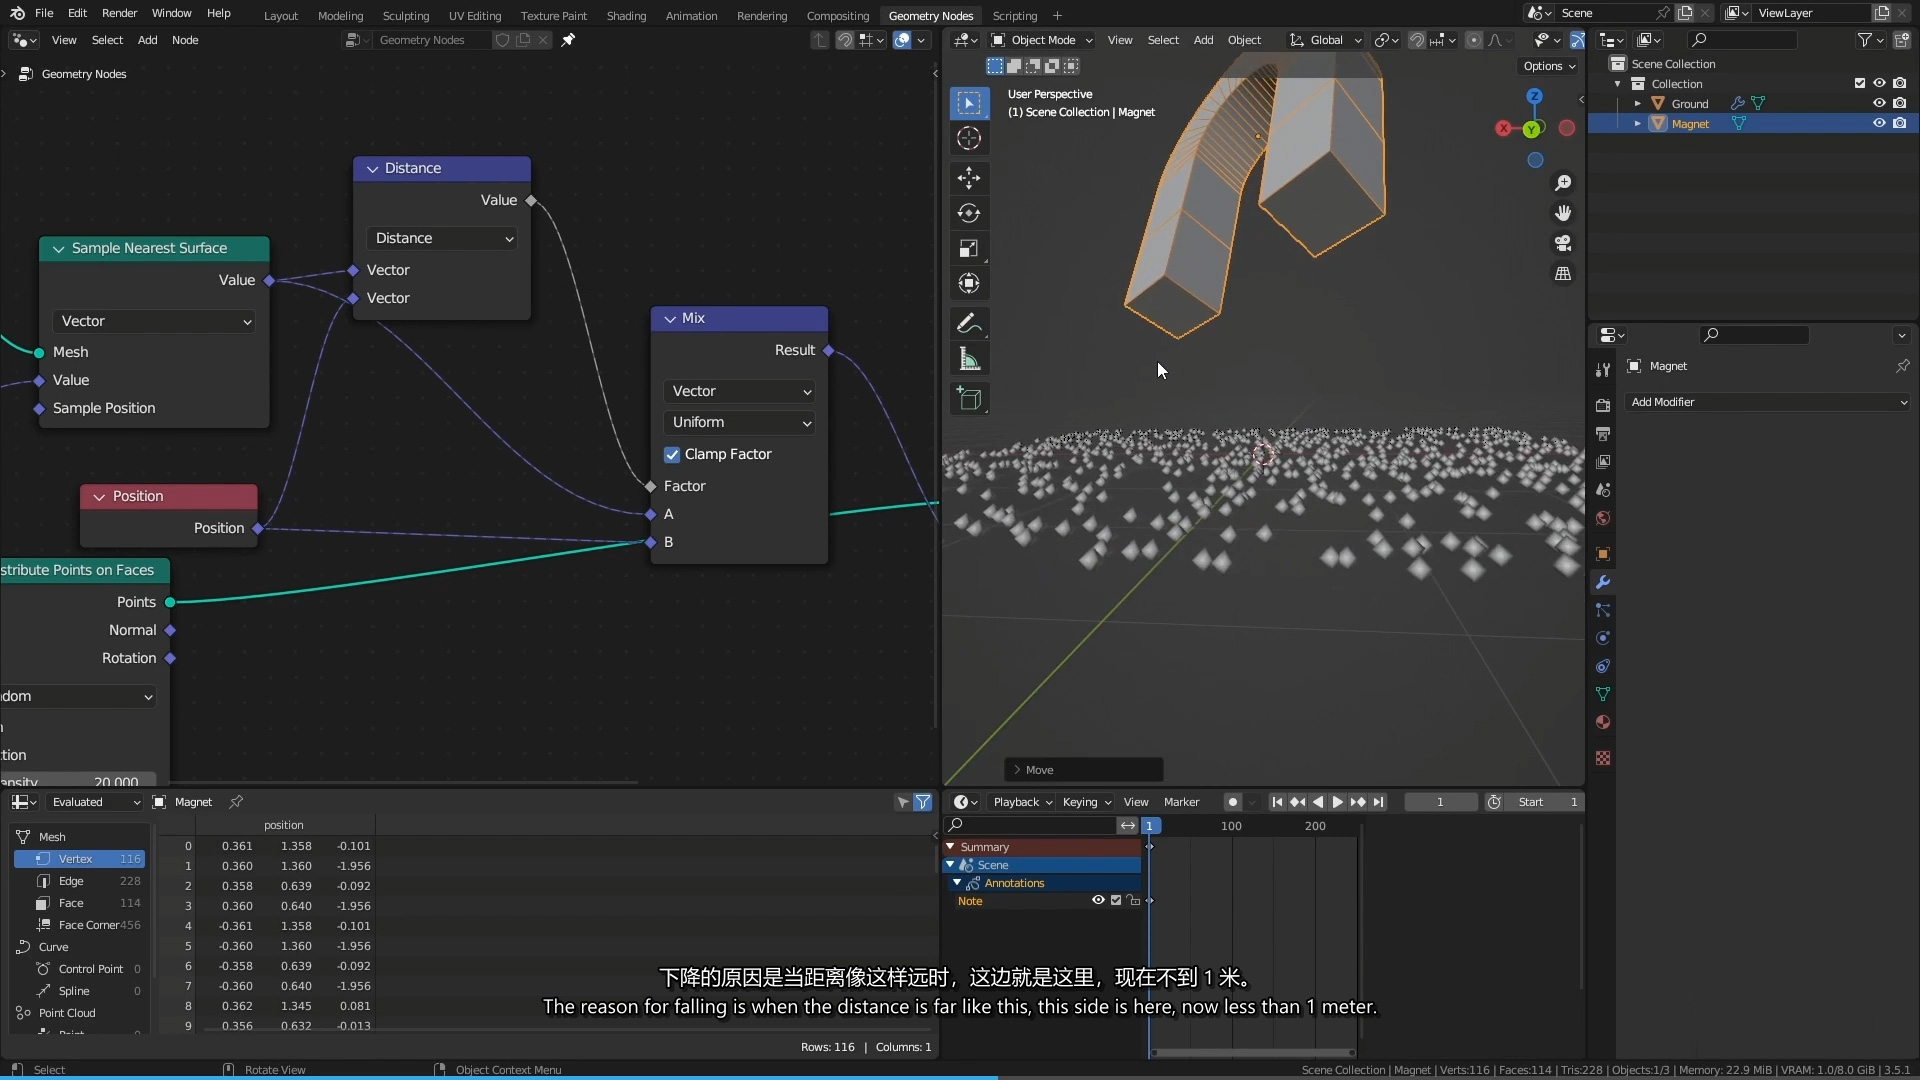Screen dimensions: 1920x1080
Task: Select the Add Cube tool
Action: click(x=968, y=399)
